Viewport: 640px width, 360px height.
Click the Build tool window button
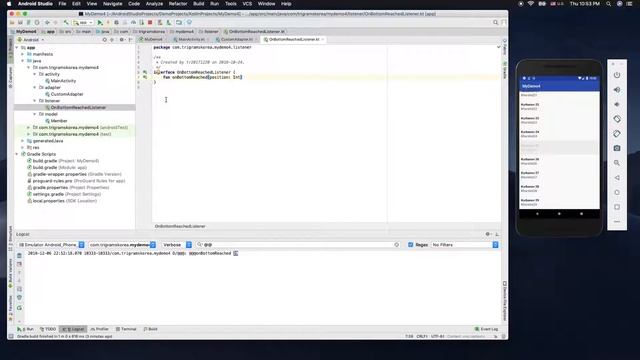[151, 329]
